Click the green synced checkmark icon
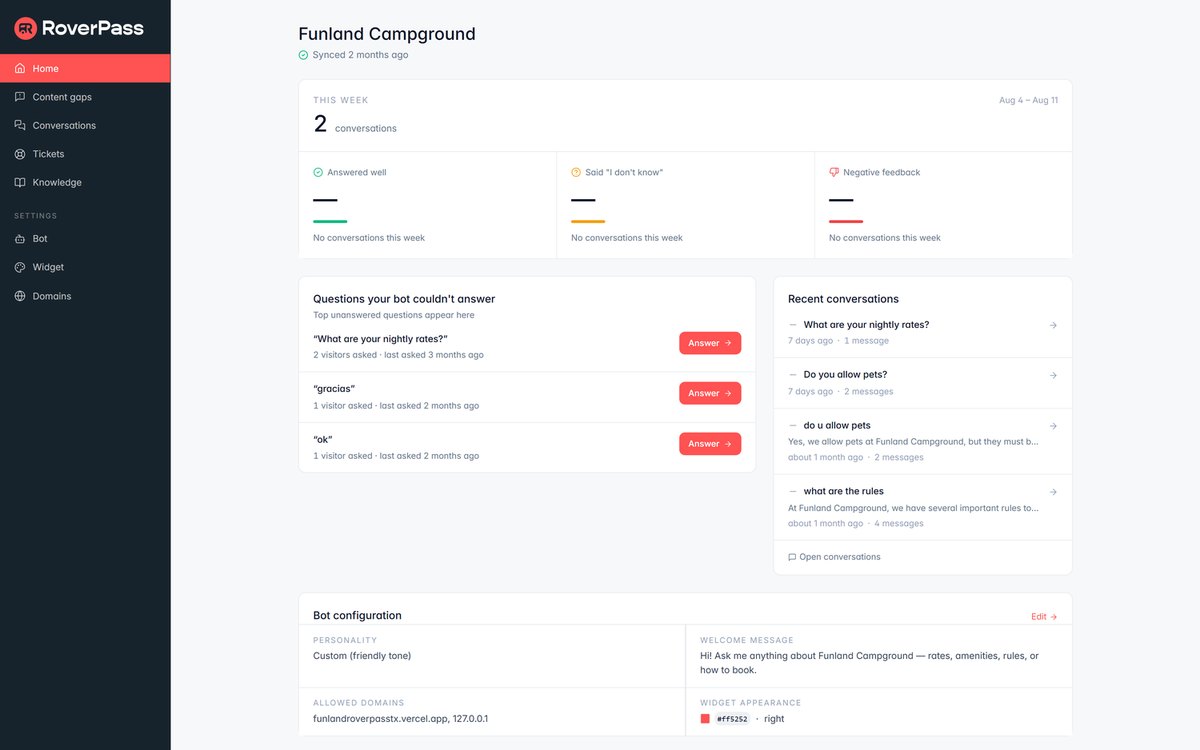Screen dimensions: 1200x750 303,55
